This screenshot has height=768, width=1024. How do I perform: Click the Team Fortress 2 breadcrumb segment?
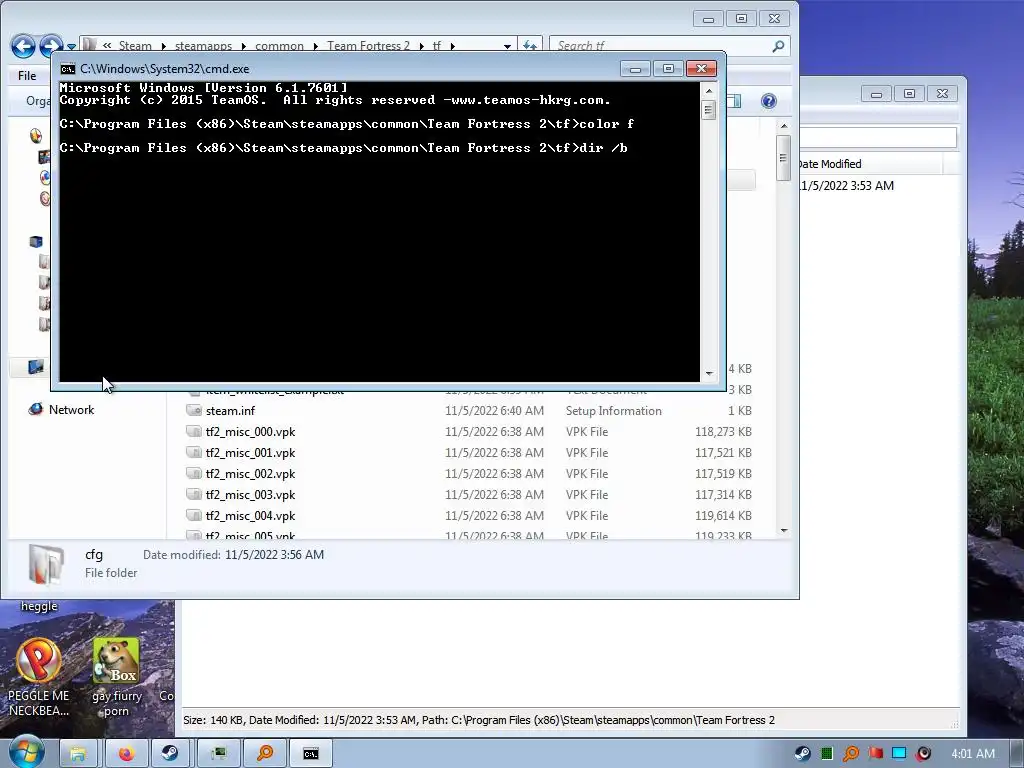(x=368, y=46)
